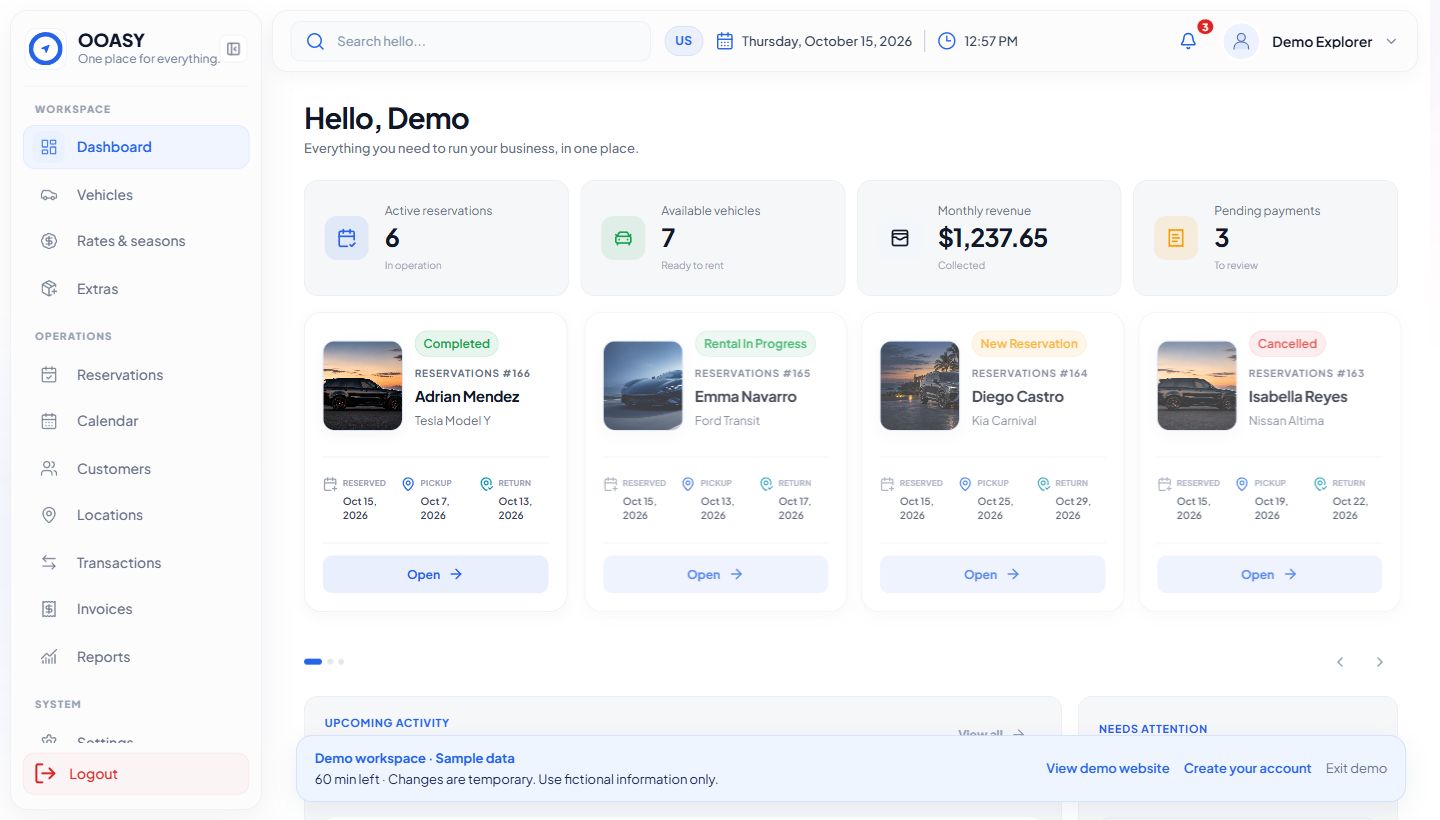Click pickup pin icon on Adrian Mendez card
The width and height of the screenshot is (1440, 820).
pyautogui.click(x=408, y=484)
